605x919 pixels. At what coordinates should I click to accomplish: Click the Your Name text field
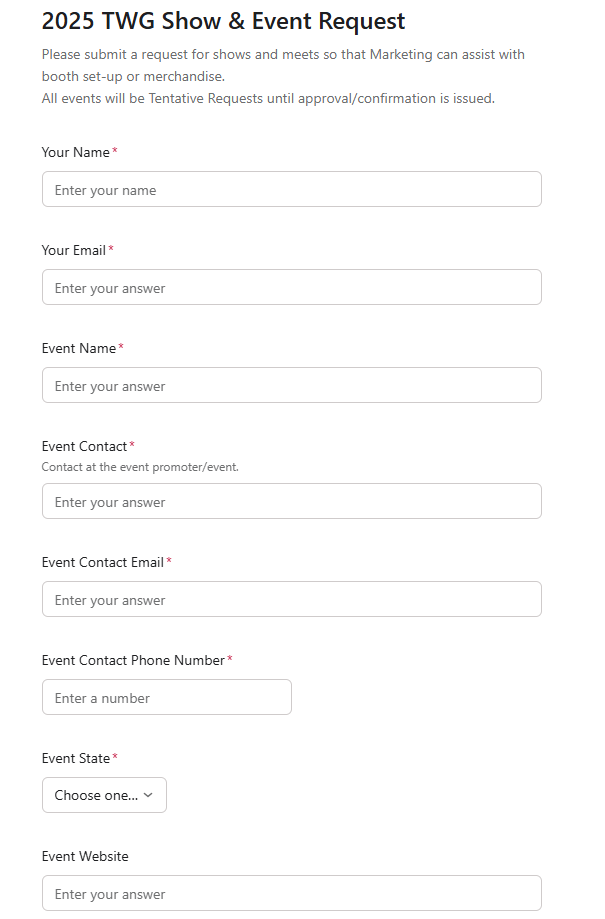coord(291,190)
